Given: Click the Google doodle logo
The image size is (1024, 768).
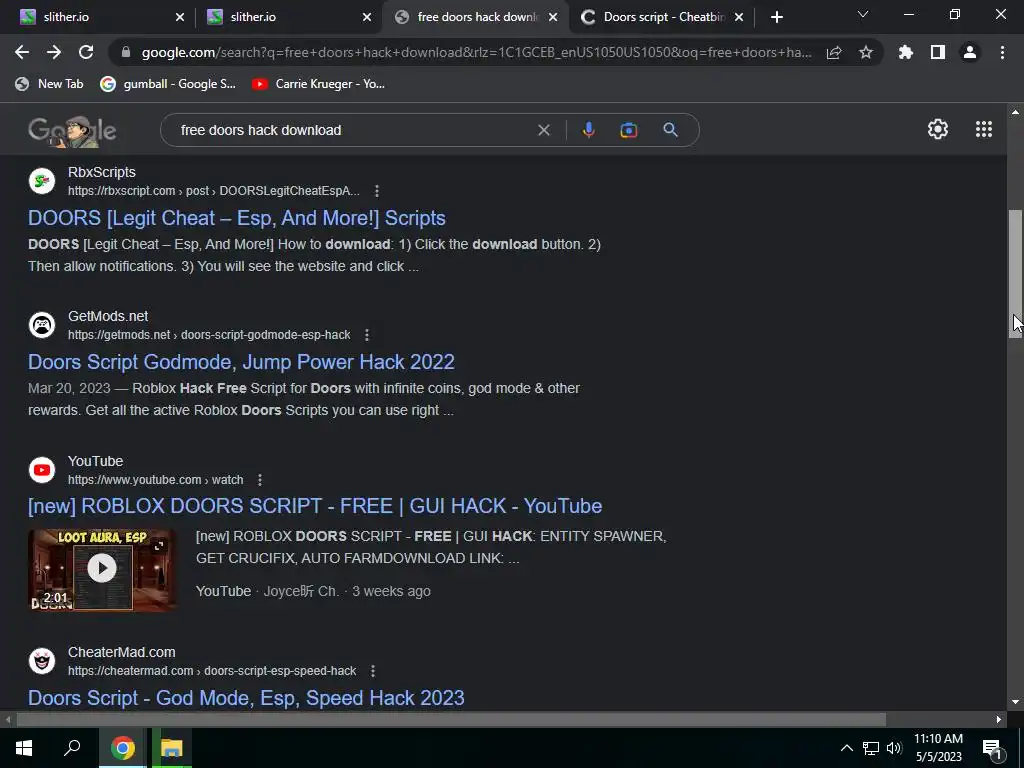Looking at the screenshot, I should [x=72, y=131].
